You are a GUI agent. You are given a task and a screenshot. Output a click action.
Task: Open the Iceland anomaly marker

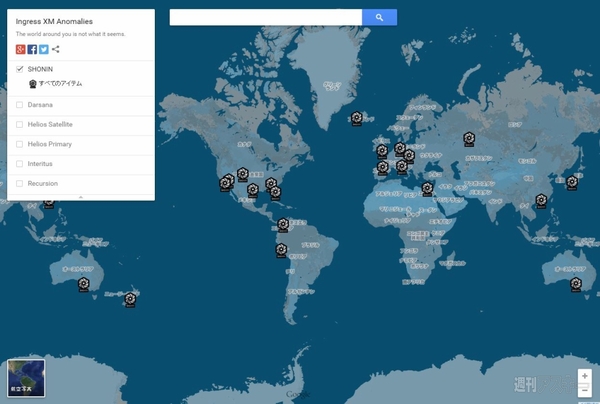[357, 118]
